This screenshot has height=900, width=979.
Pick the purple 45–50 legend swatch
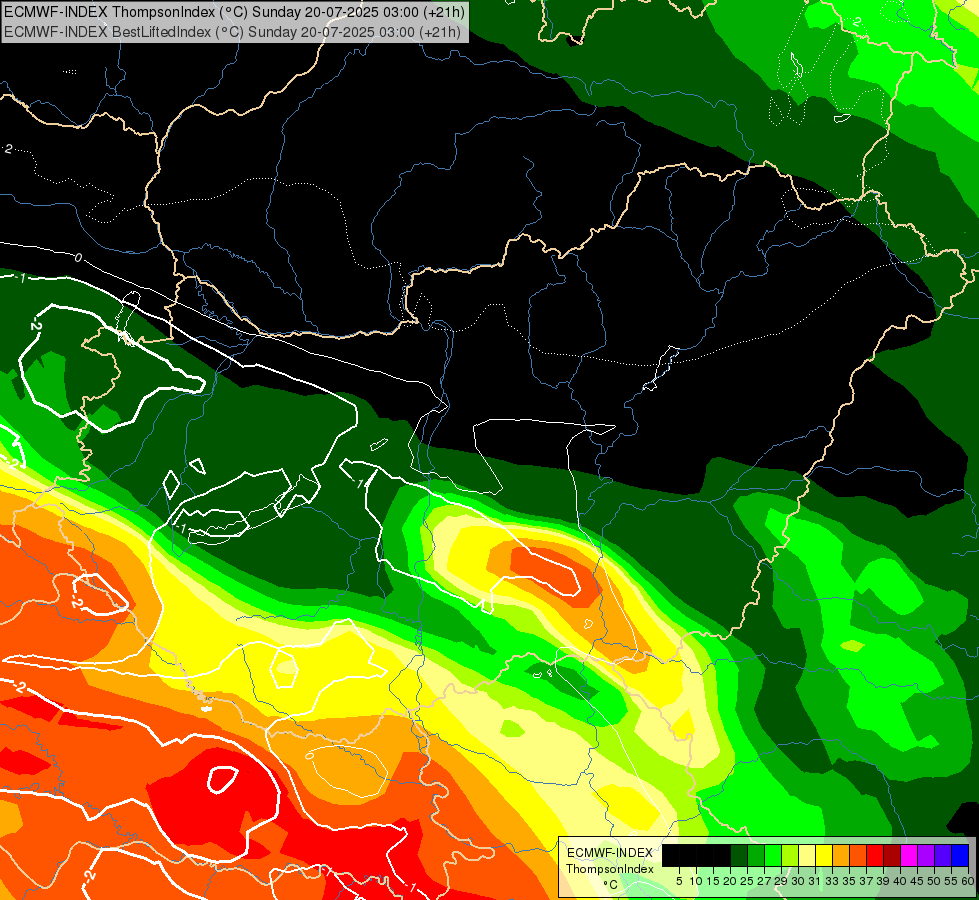(926, 855)
